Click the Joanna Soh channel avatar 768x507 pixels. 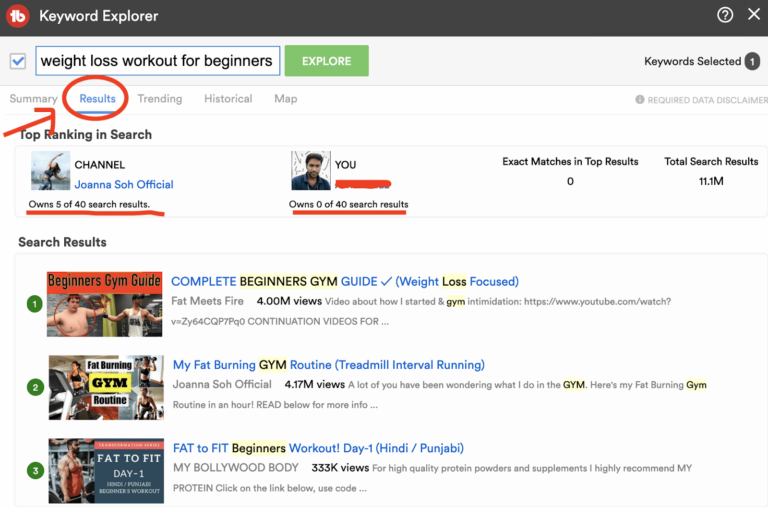pos(50,170)
